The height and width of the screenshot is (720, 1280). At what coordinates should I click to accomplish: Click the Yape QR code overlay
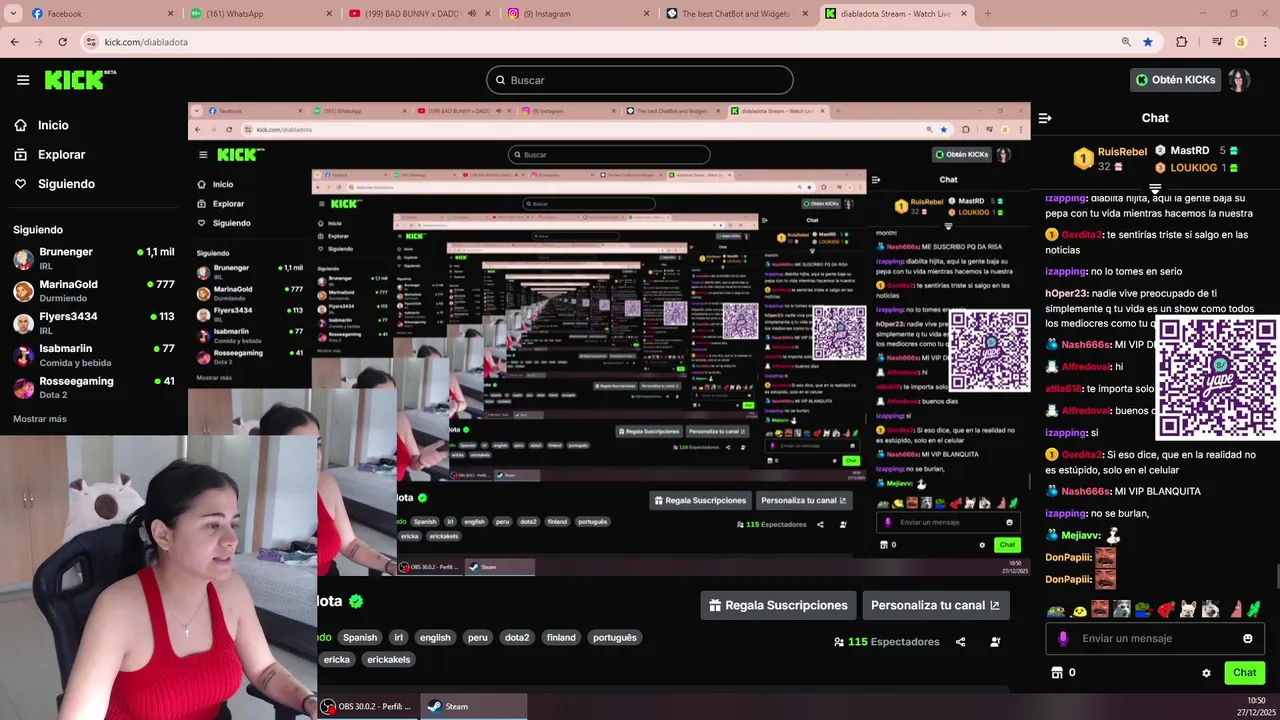1217,377
